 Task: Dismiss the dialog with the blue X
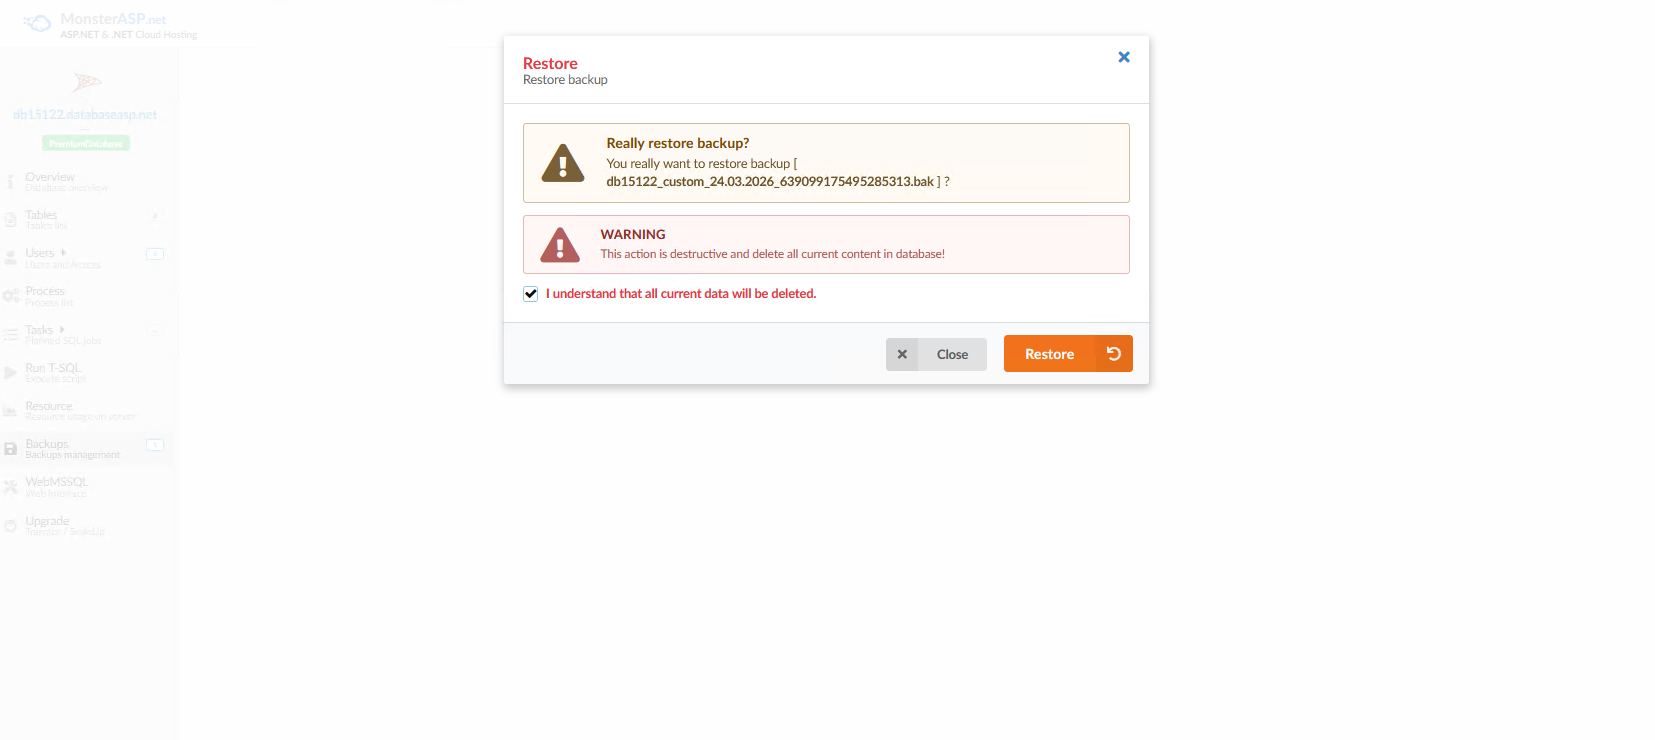click(x=1123, y=57)
